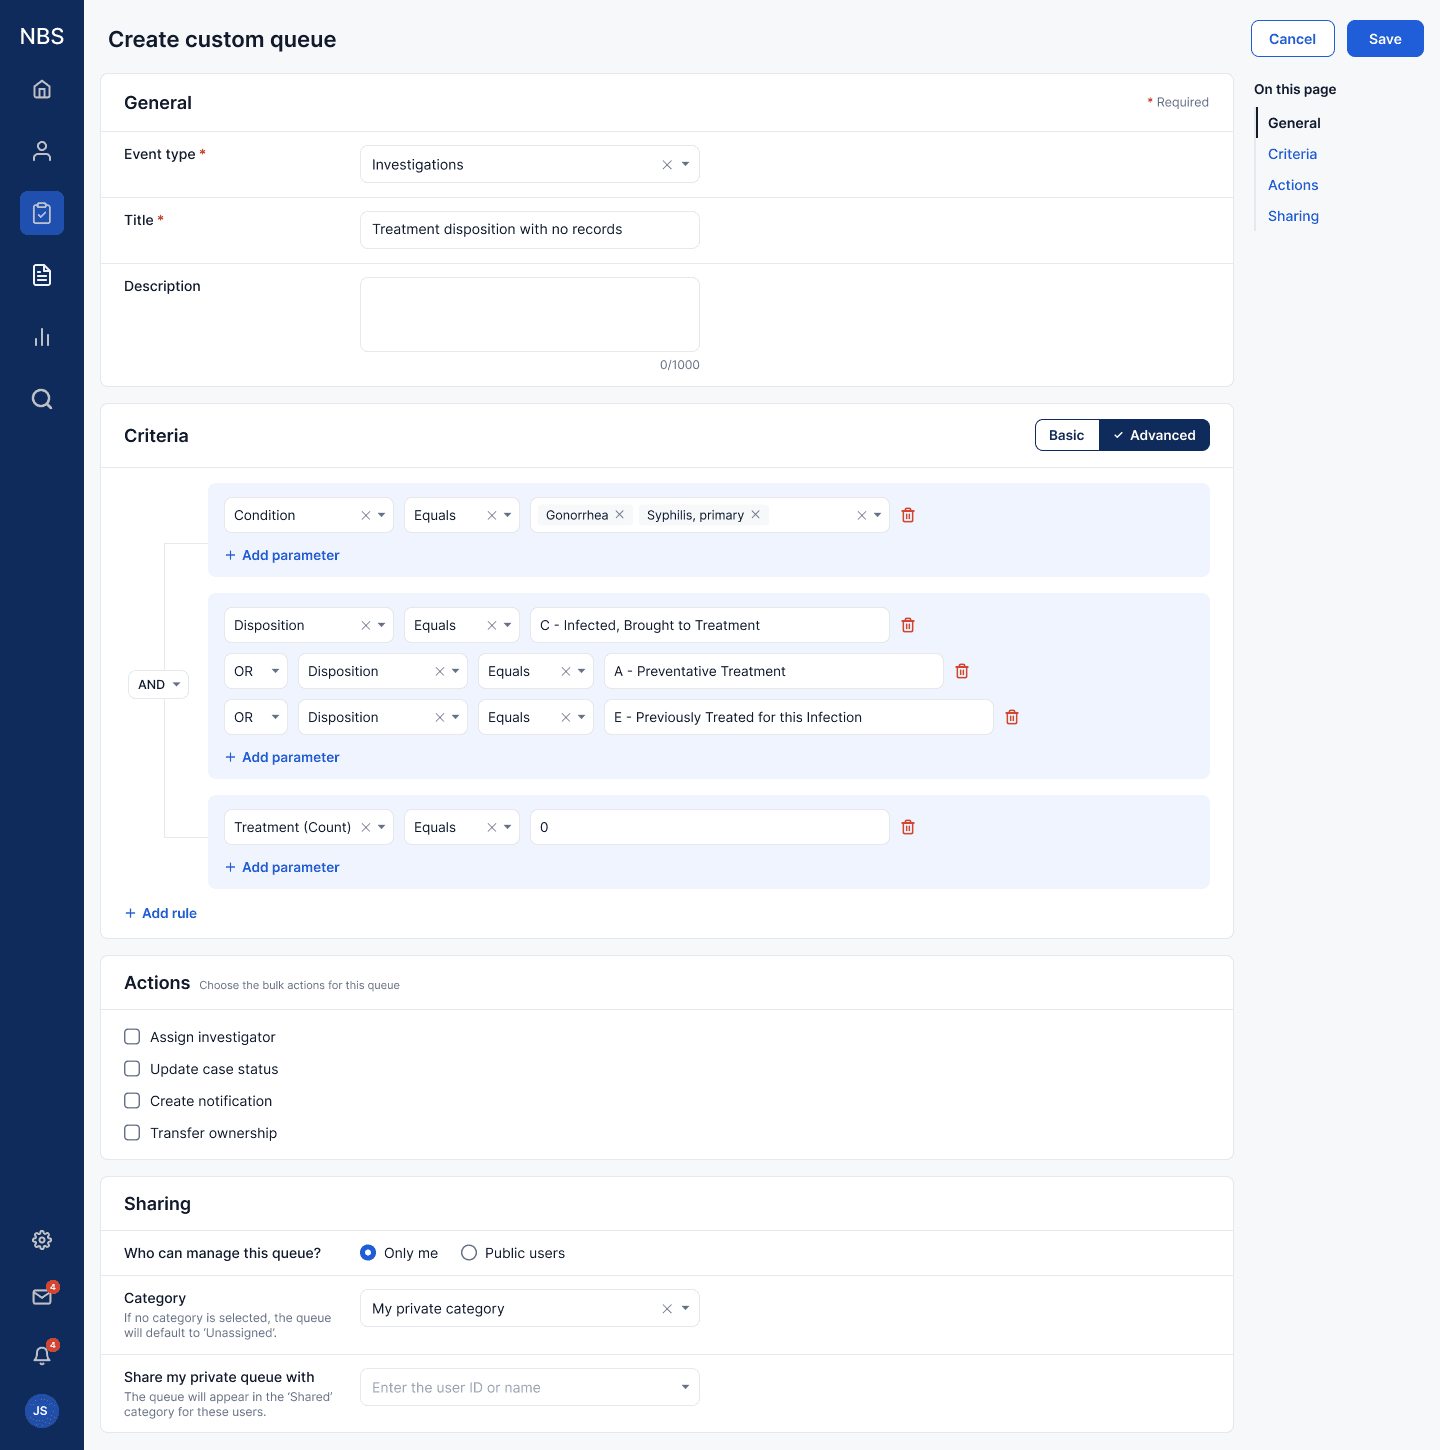Open the Documents icon in the sidebar
Screen dimensions: 1440x1450
tap(42, 275)
